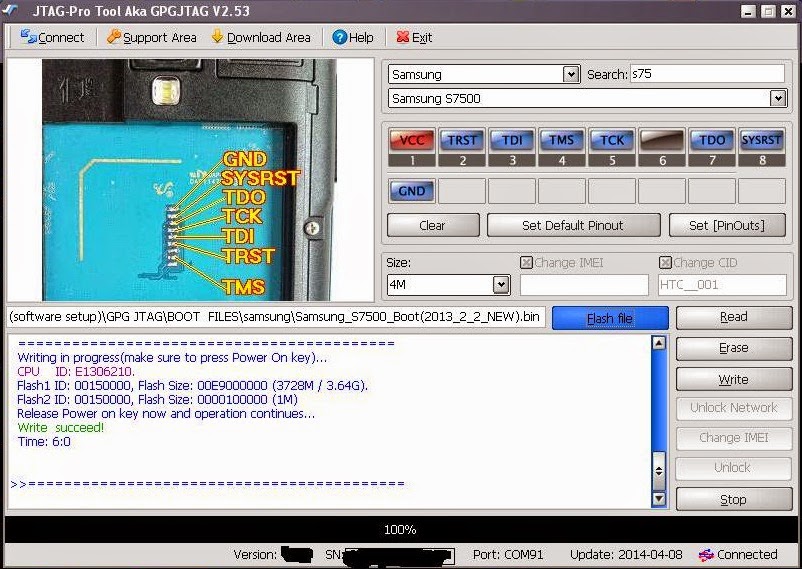Click log scrollbar up arrow
The width and height of the screenshot is (802, 569).
(659, 343)
